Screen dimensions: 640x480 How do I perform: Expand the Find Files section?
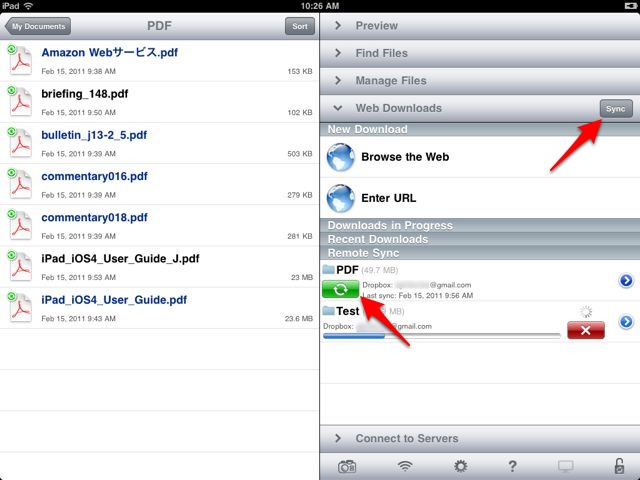(x=480, y=53)
